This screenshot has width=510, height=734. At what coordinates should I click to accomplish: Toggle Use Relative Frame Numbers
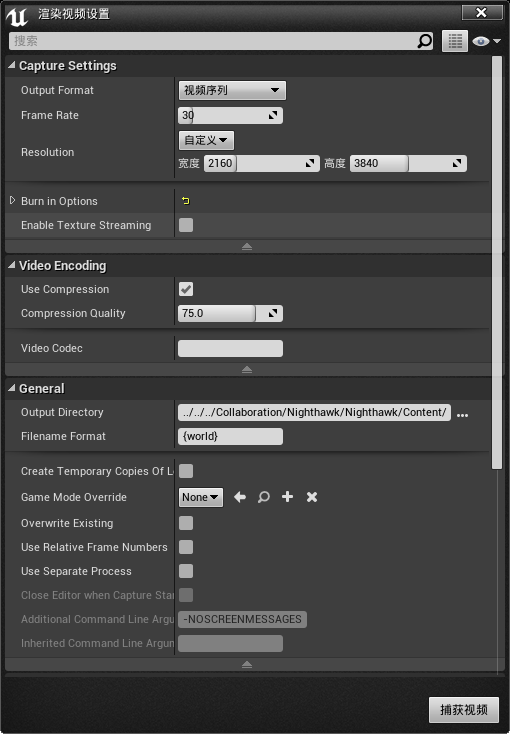pos(186,547)
